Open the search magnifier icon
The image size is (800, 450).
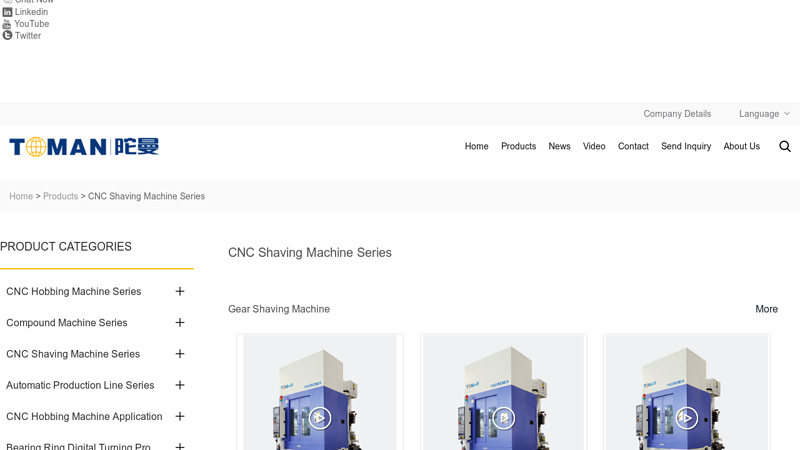pyautogui.click(x=785, y=146)
